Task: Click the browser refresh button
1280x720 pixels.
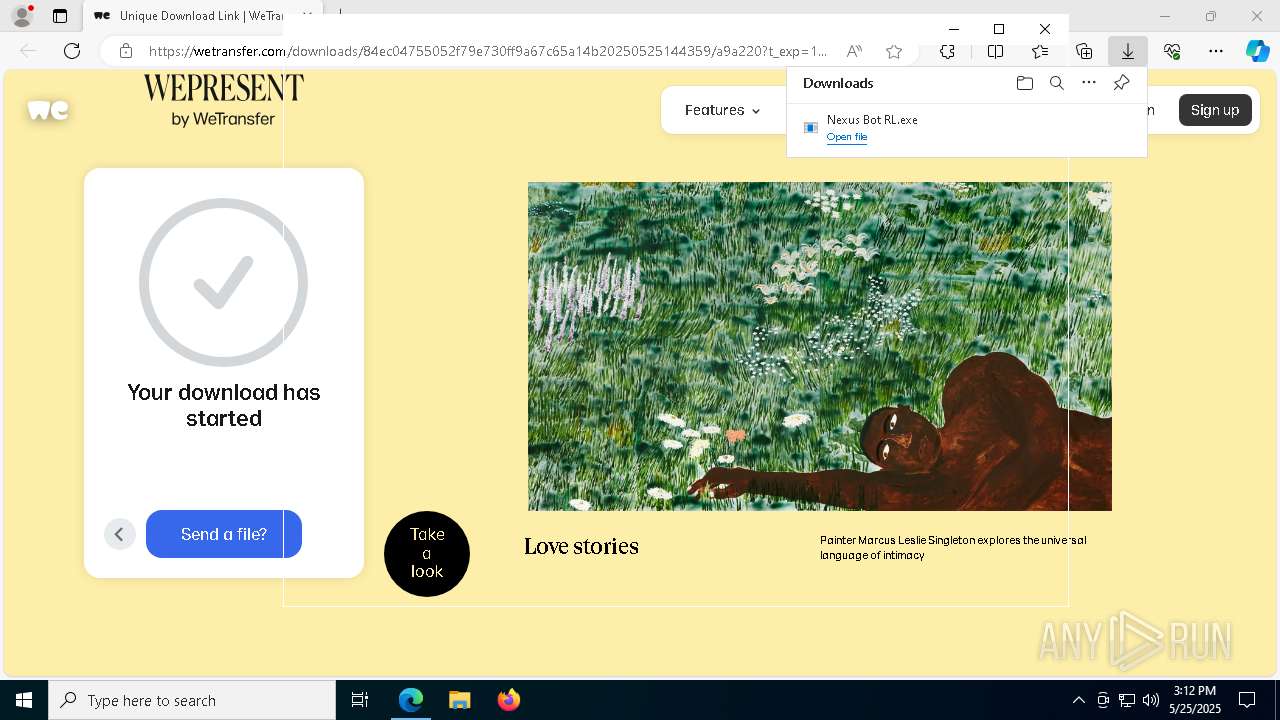Action: (72, 51)
